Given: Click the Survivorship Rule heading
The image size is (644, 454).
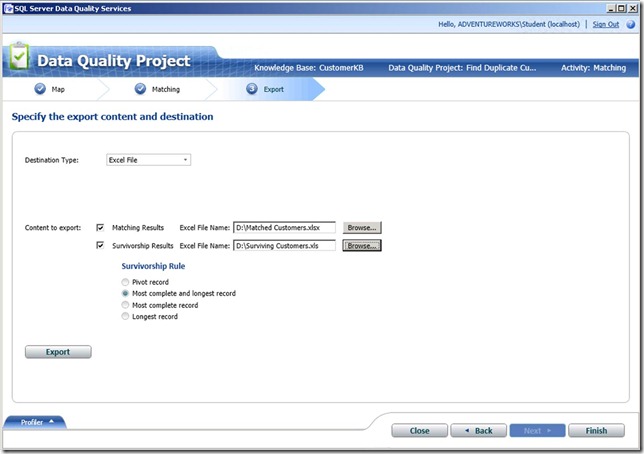Looking at the screenshot, I should tap(153, 266).
